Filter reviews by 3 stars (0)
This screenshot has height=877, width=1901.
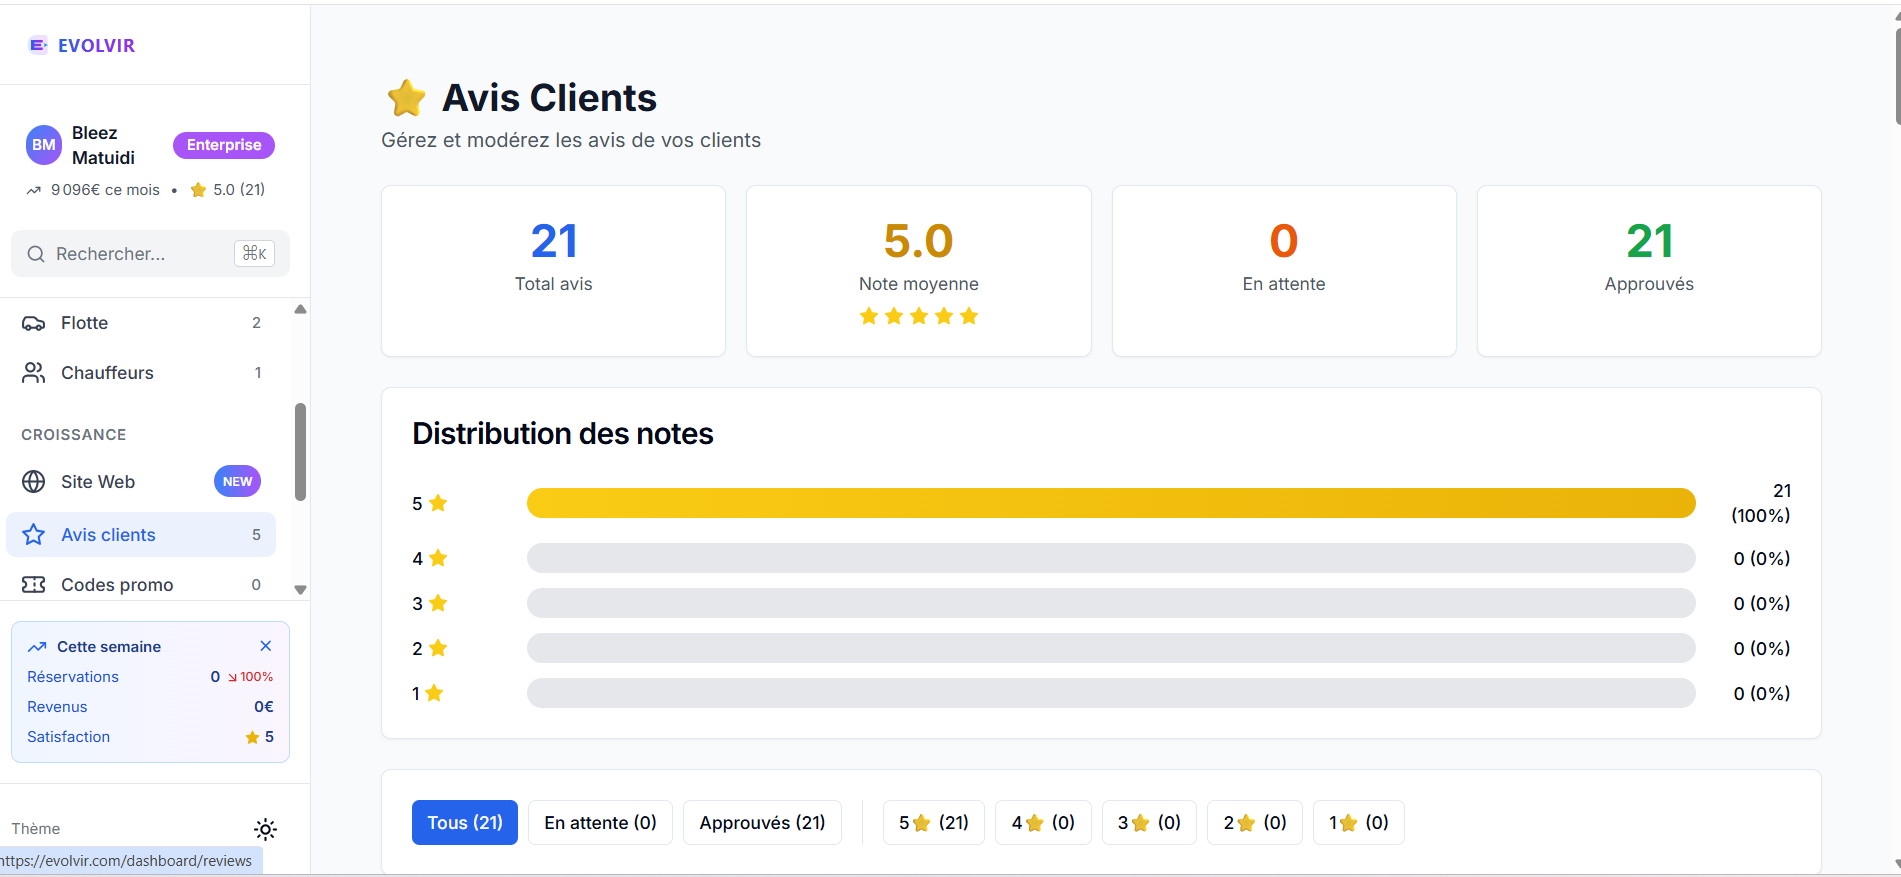[x=1149, y=823]
